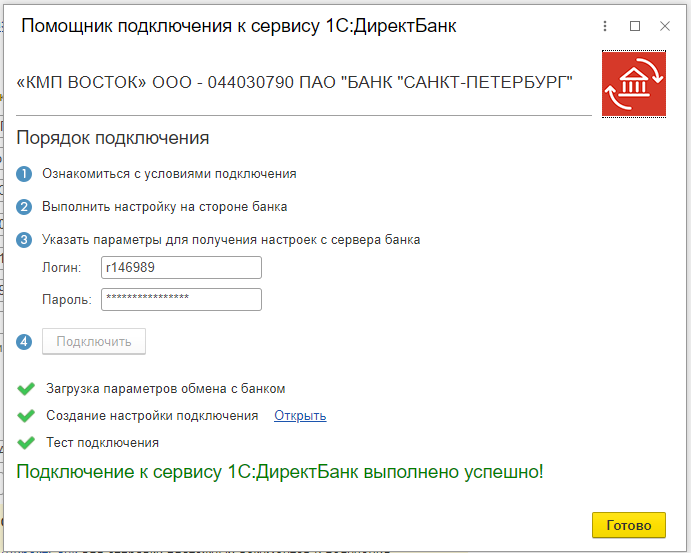691x553 pixels.
Task: Click checkmark beside Загрузка параметров обмена
Action: pyautogui.click(x=26, y=389)
